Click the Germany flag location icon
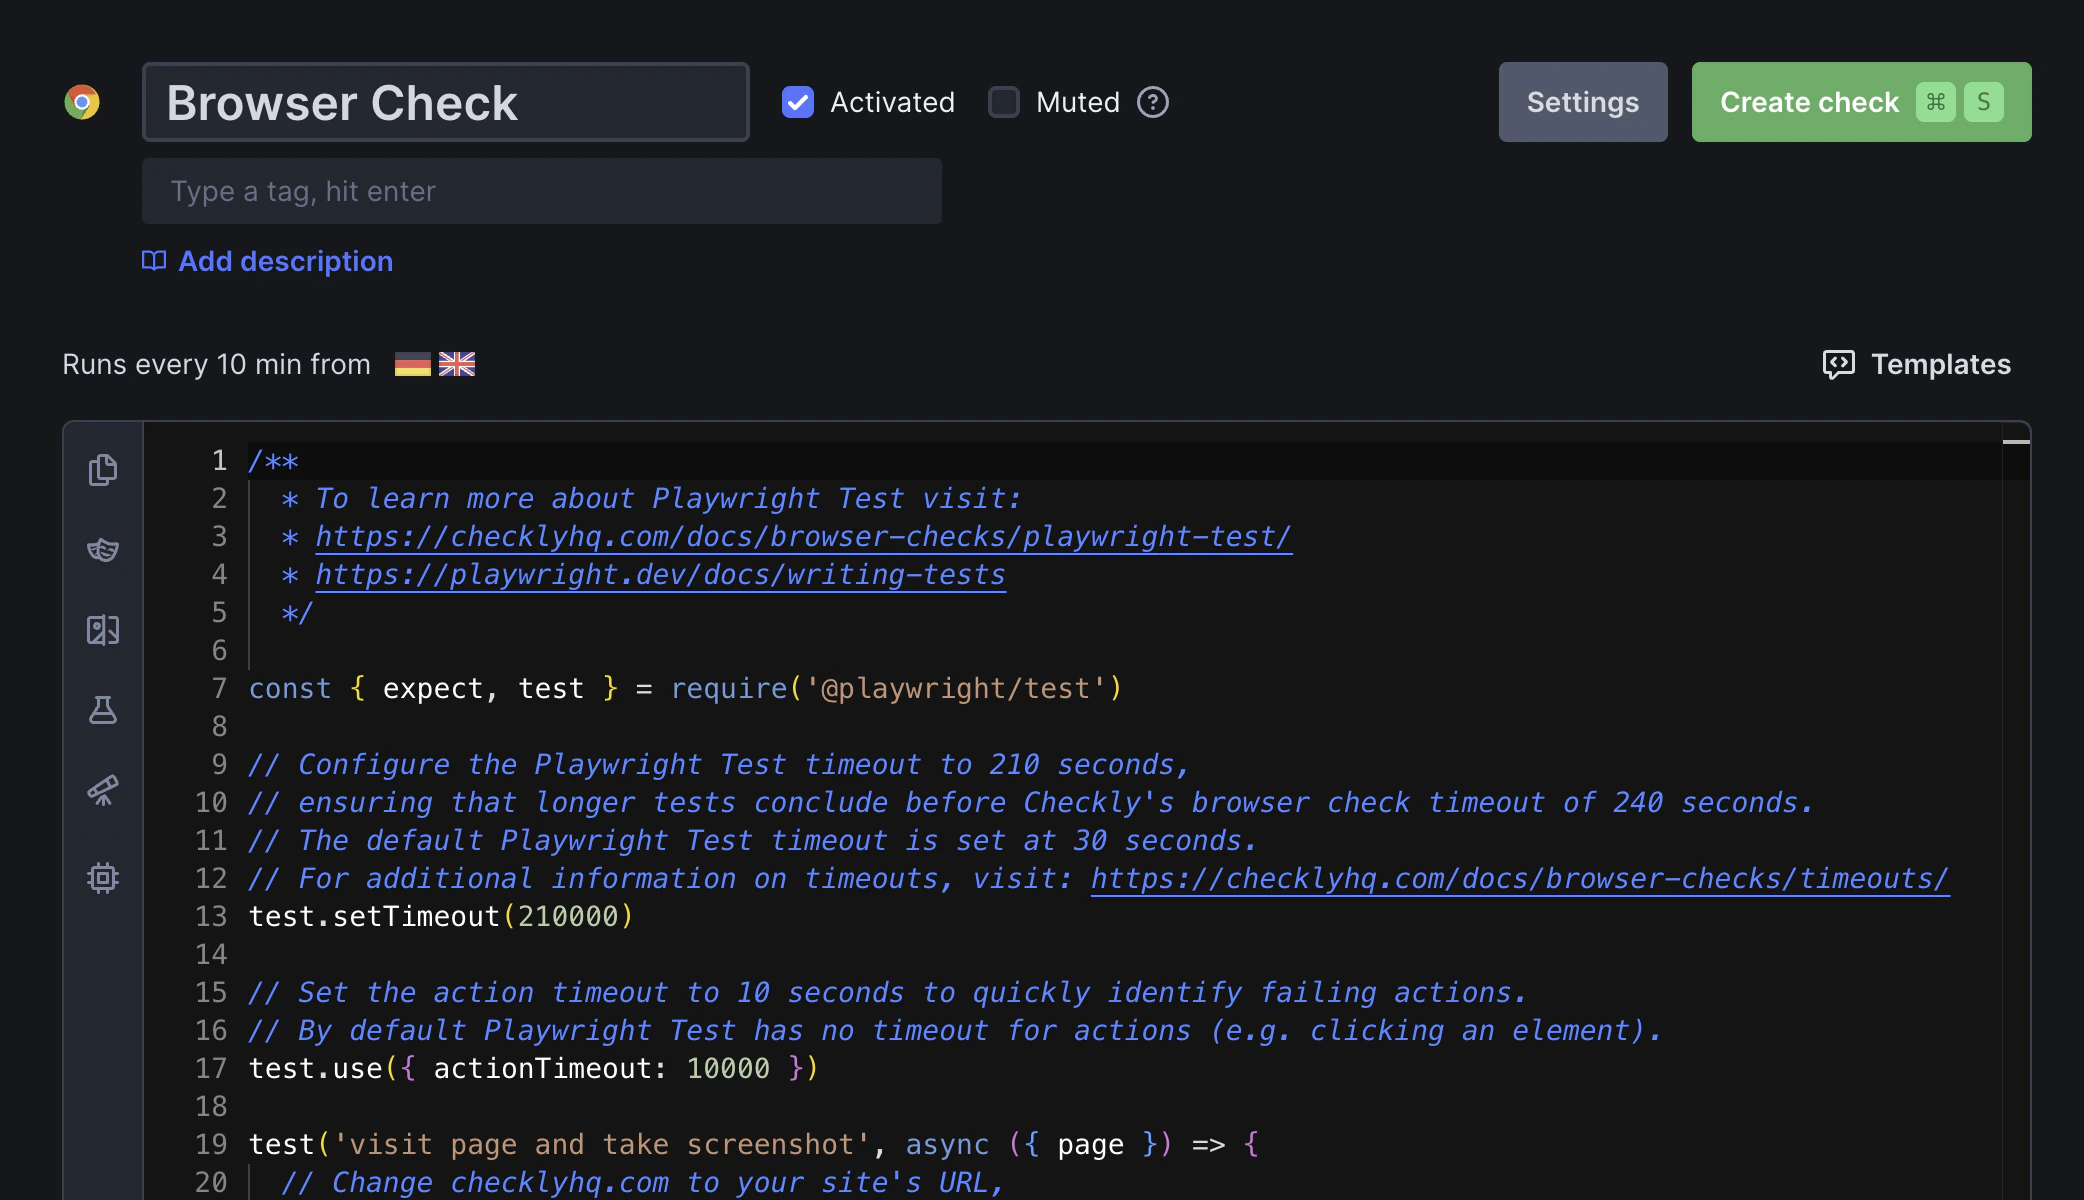Image resolution: width=2084 pixels, height=1200 pixels. (x=411, y=363)
